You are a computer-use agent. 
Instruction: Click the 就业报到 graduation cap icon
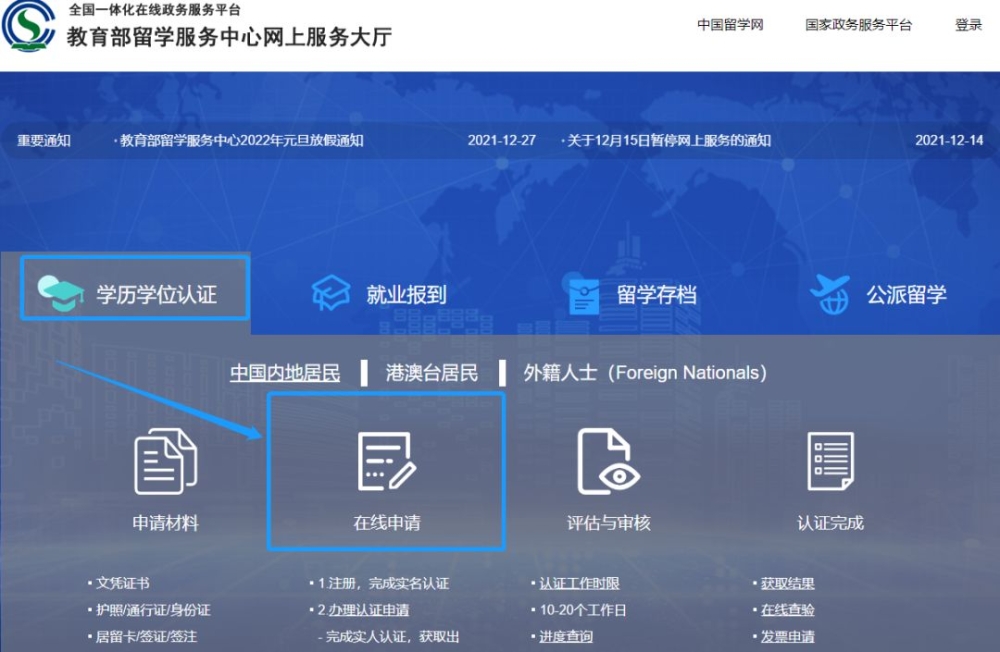330,293
